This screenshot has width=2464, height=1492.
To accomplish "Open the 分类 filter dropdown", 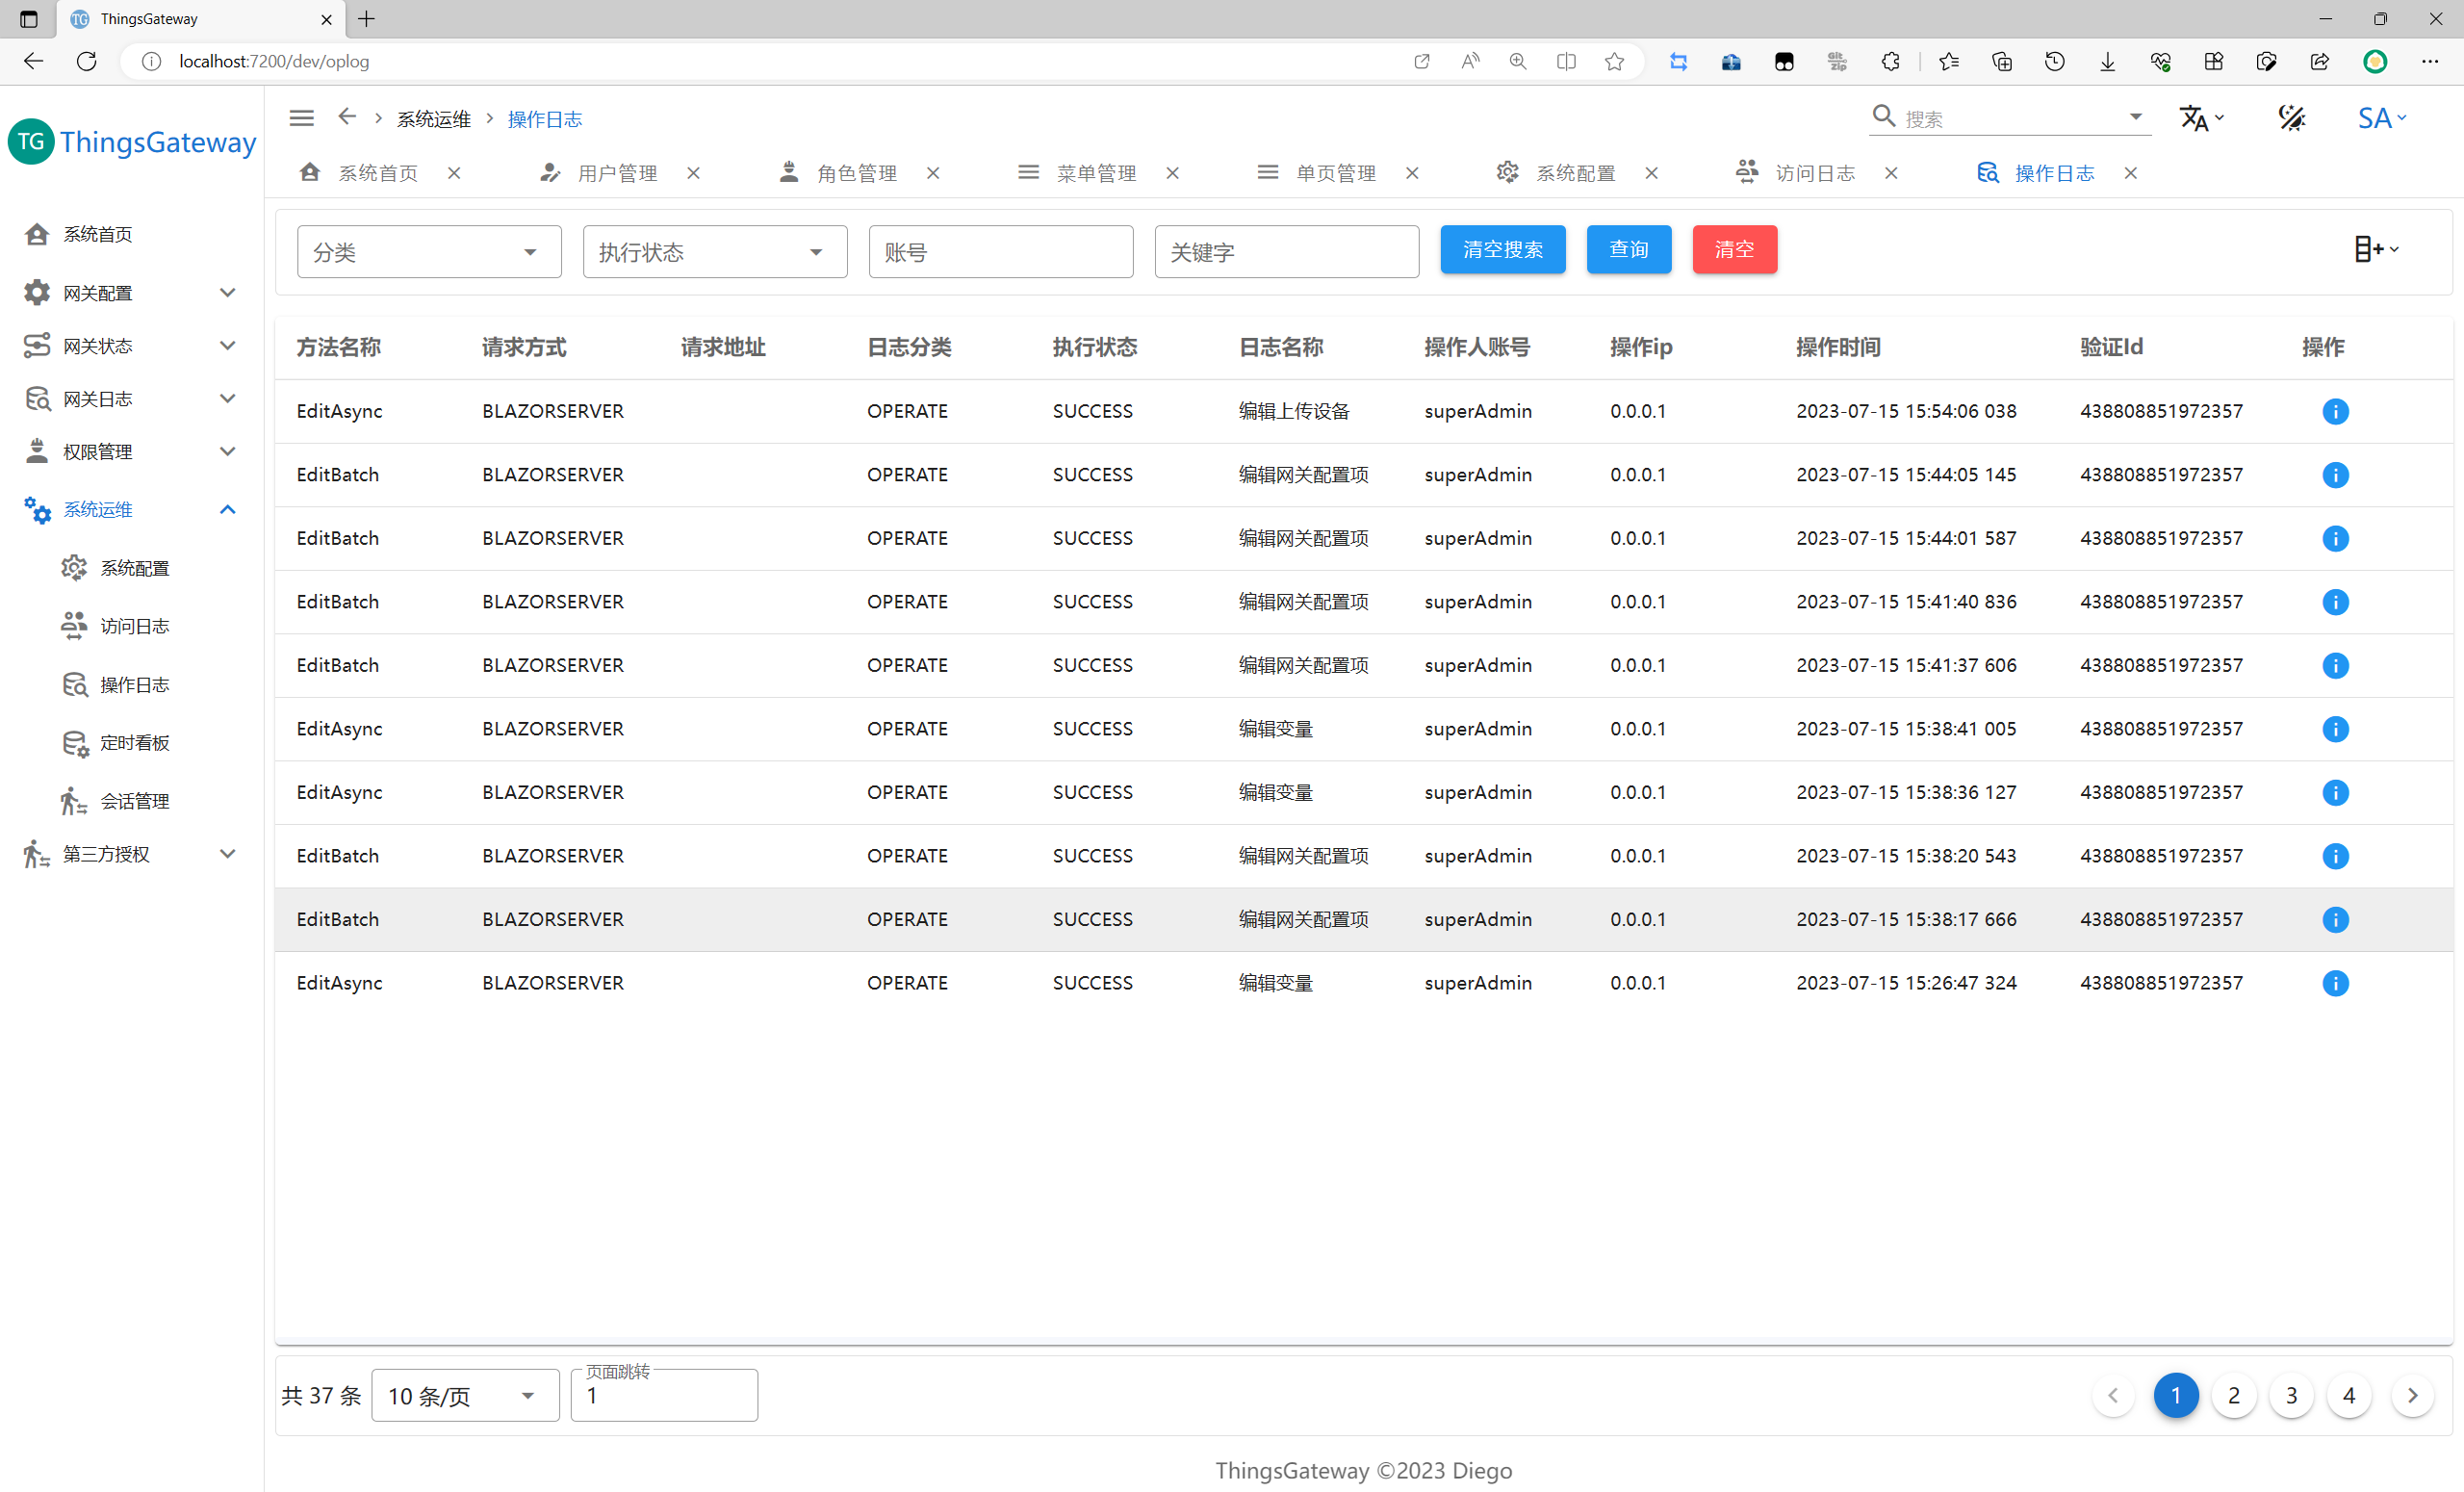I will 428,252.
